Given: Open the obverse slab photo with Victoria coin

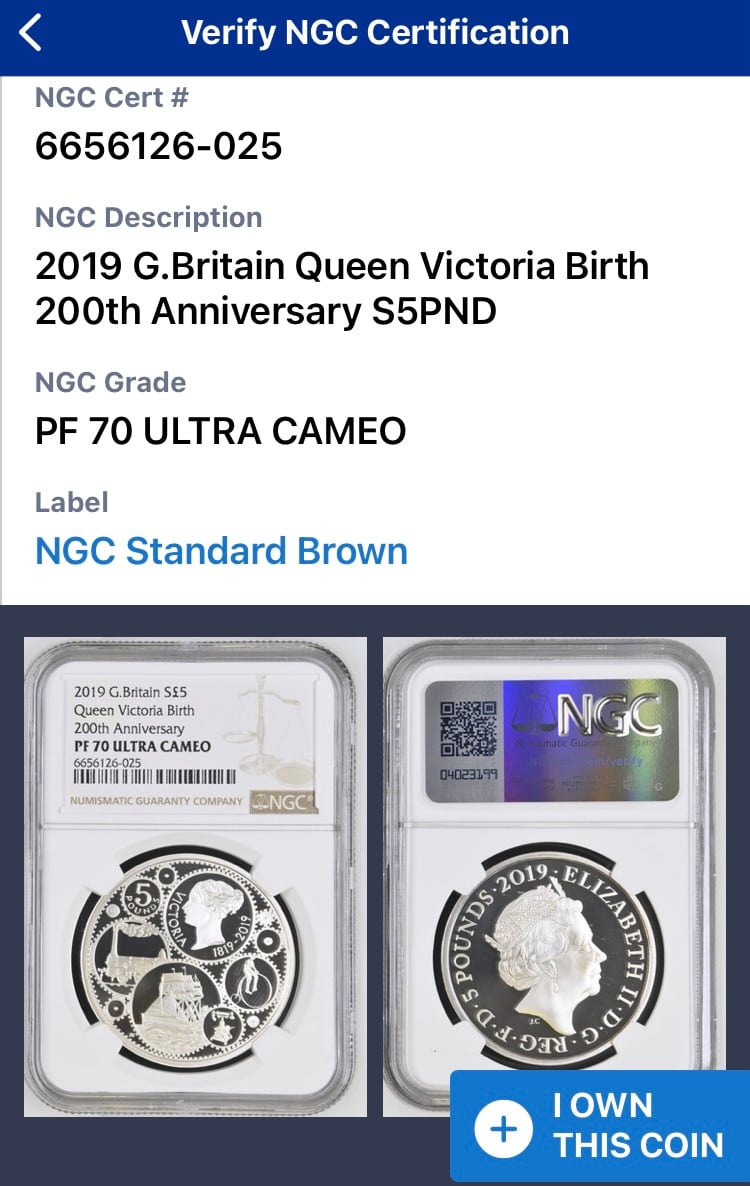Looking at the screenshot, I should [195, 877].
